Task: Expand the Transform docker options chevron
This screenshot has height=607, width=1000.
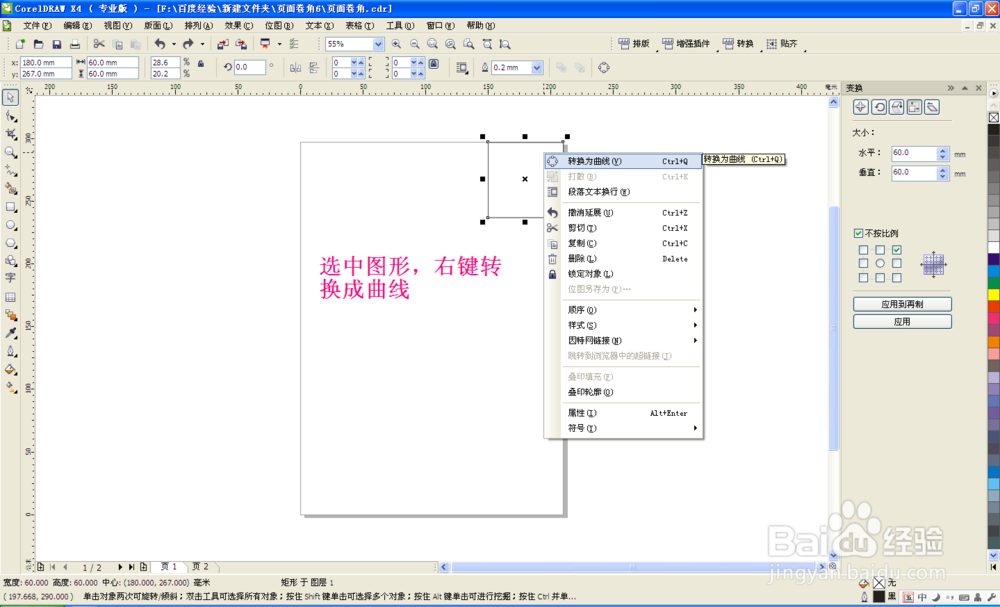Action: pyautogui.click(x=951, y=90)
